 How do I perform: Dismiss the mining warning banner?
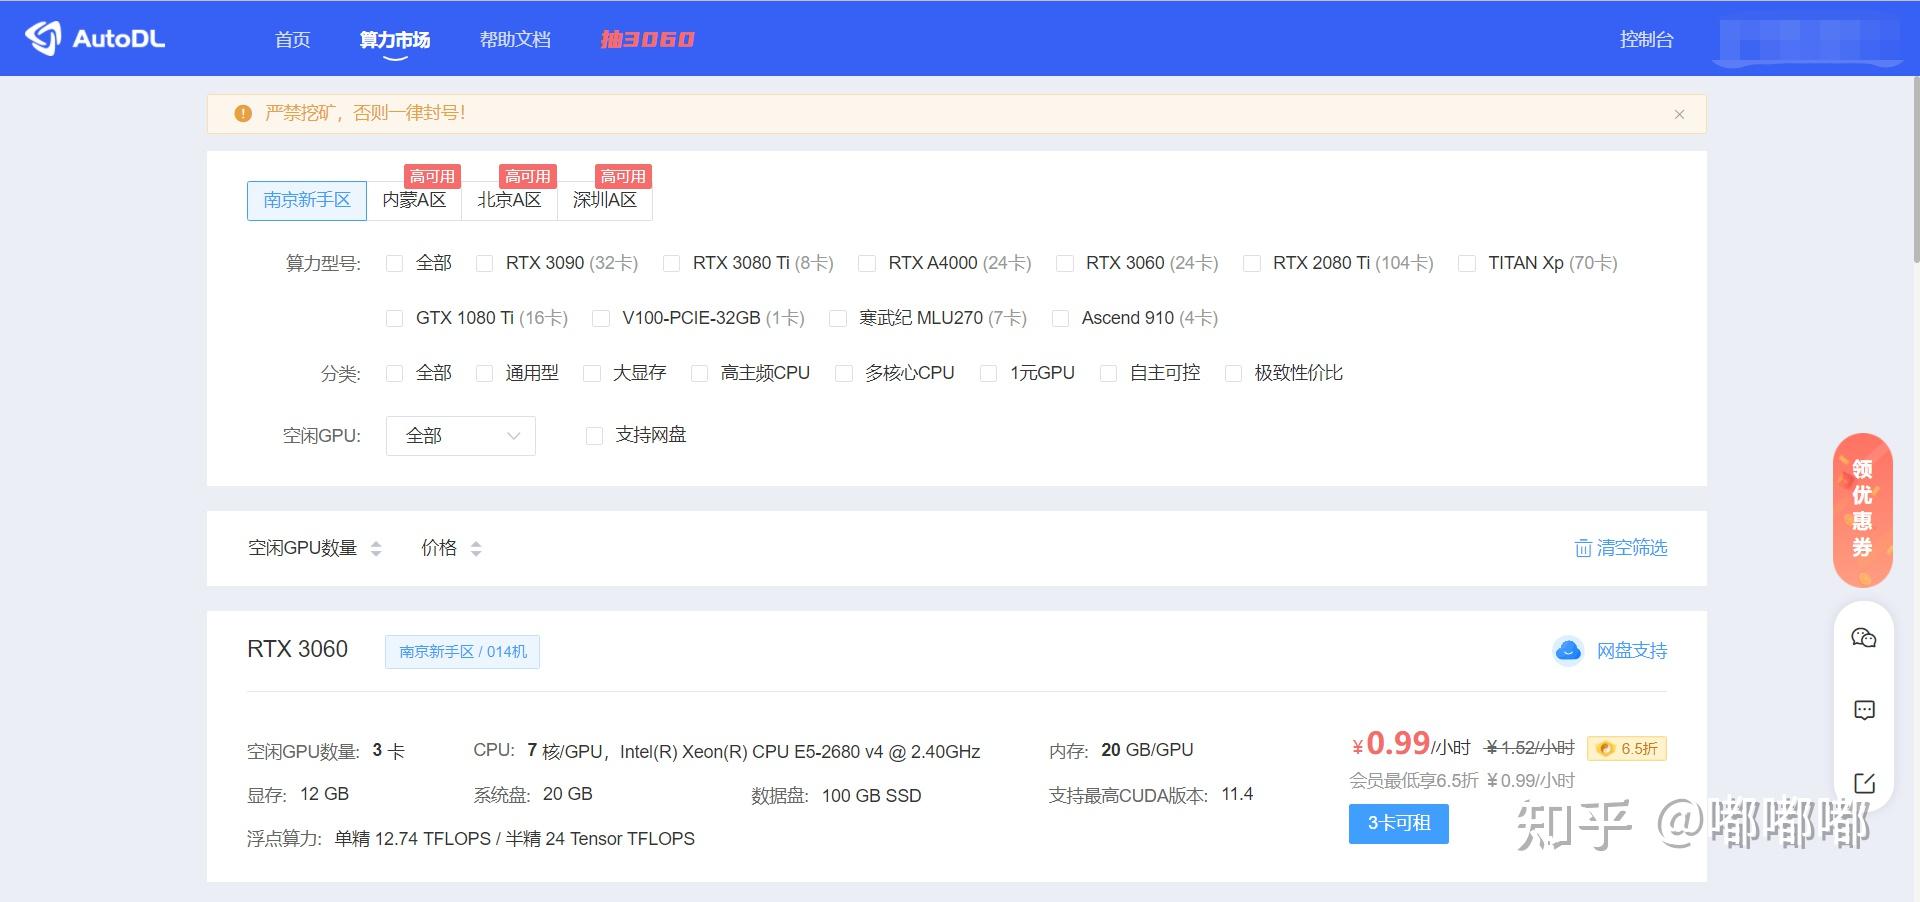(x=1679, y=114)
